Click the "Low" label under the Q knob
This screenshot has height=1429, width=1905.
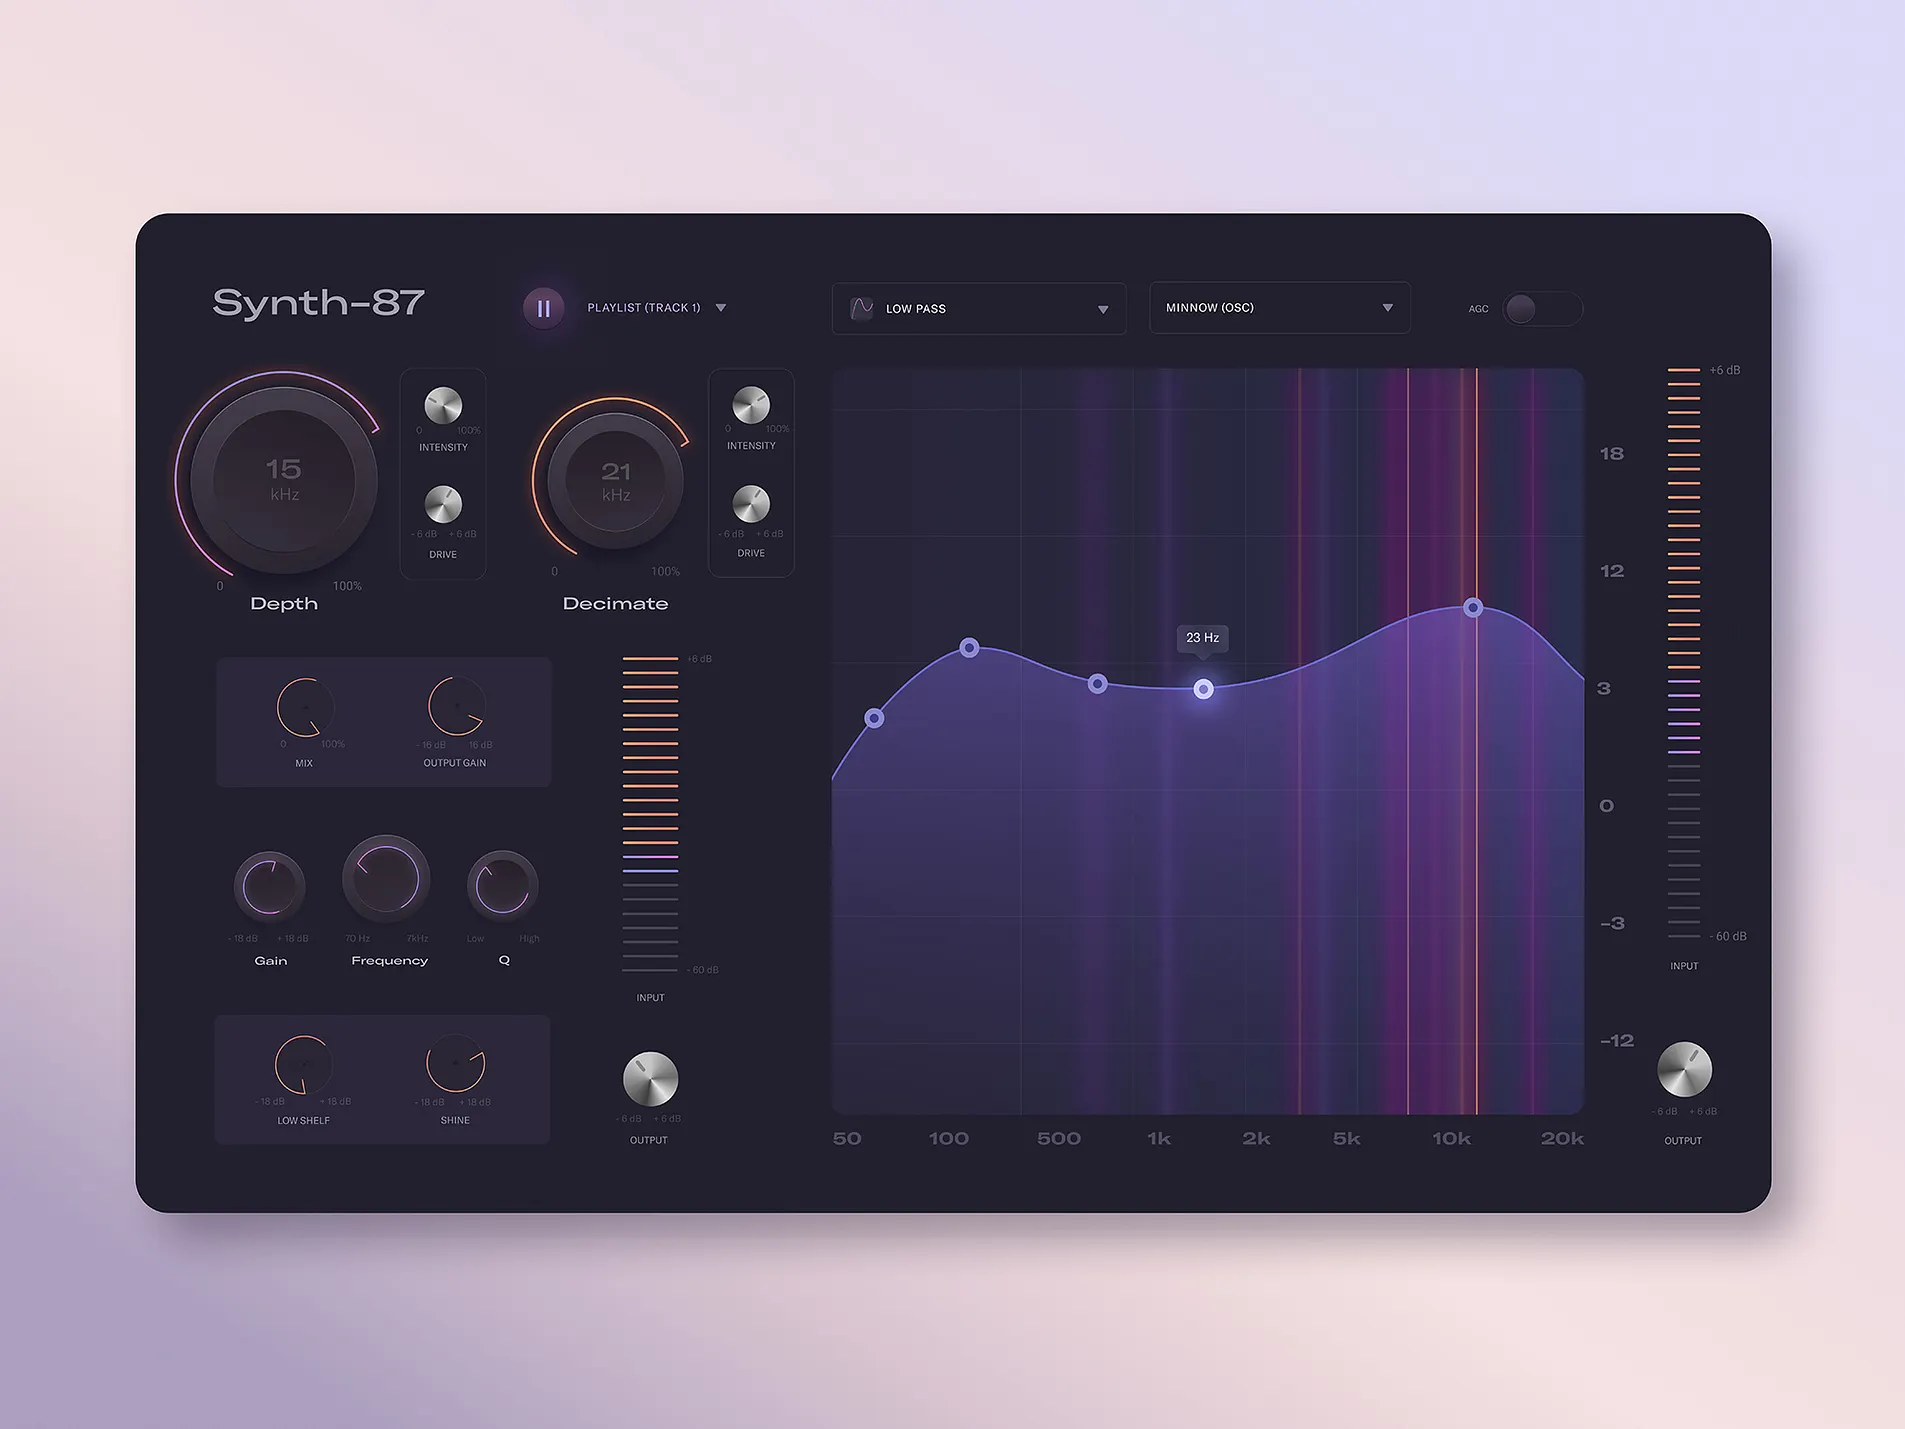(475, 939)
